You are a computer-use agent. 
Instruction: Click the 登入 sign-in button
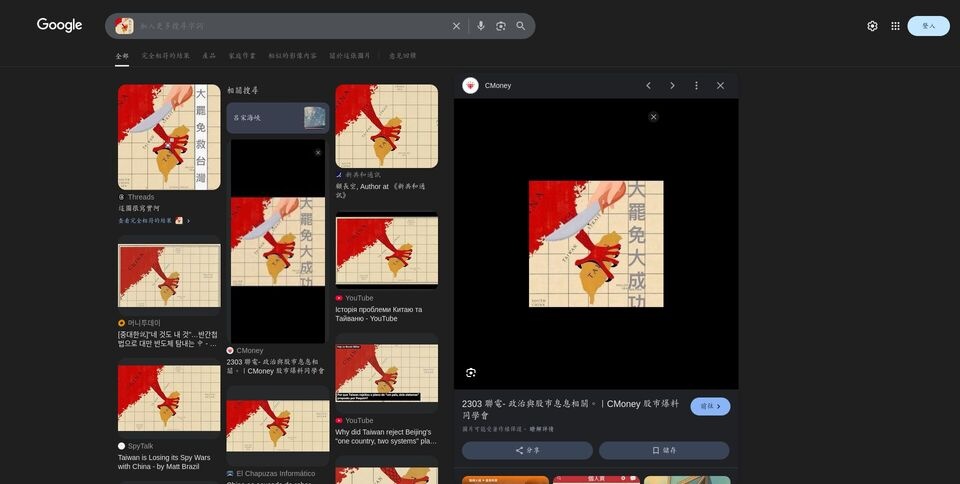tap(928, 26)
